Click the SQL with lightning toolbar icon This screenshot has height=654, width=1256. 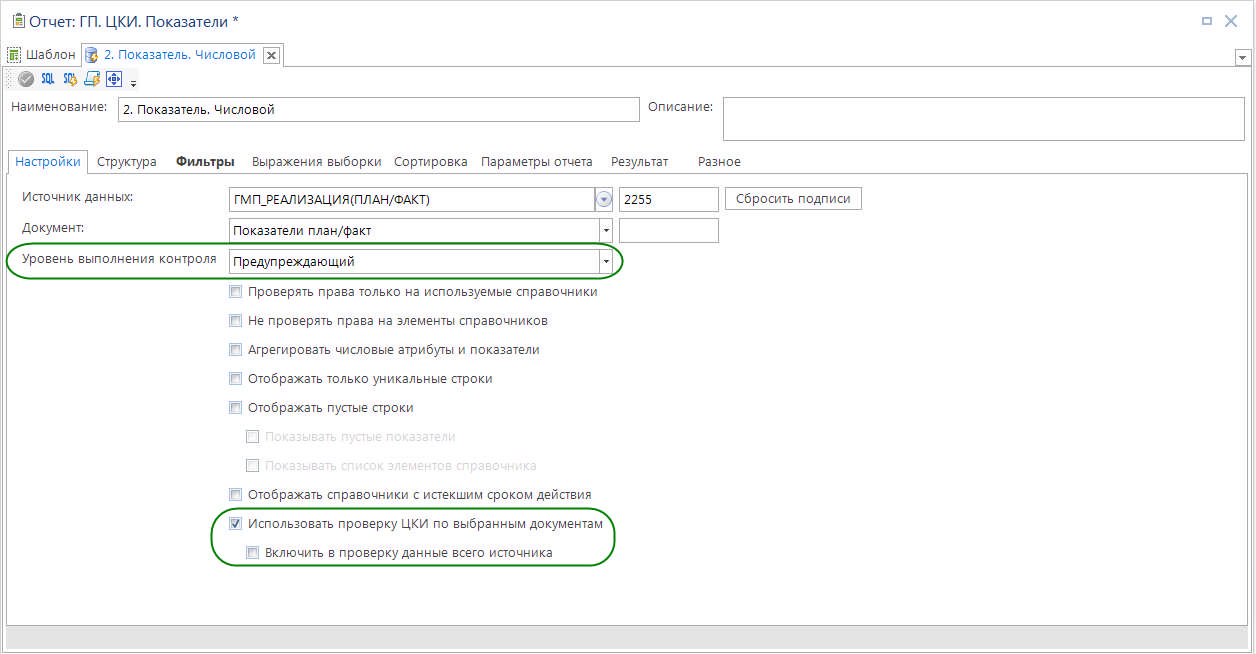tap(70, 79)
